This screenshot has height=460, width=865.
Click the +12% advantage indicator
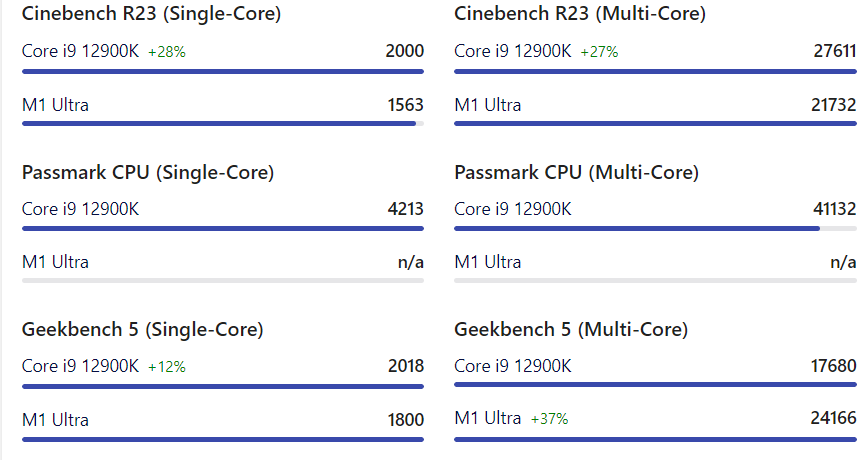click(166, 367)
